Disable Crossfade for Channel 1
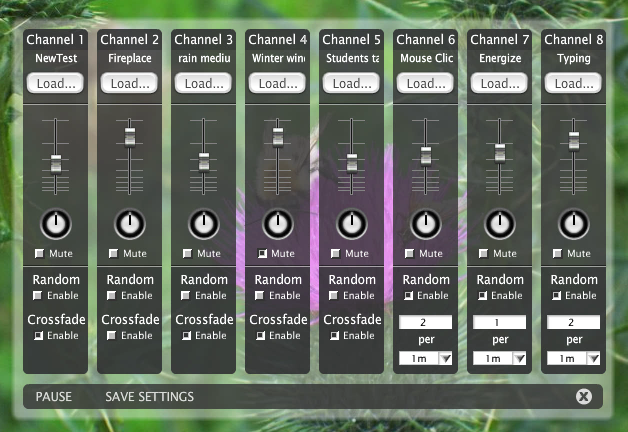Screen dimensions: 628x432 pos(38,336)
